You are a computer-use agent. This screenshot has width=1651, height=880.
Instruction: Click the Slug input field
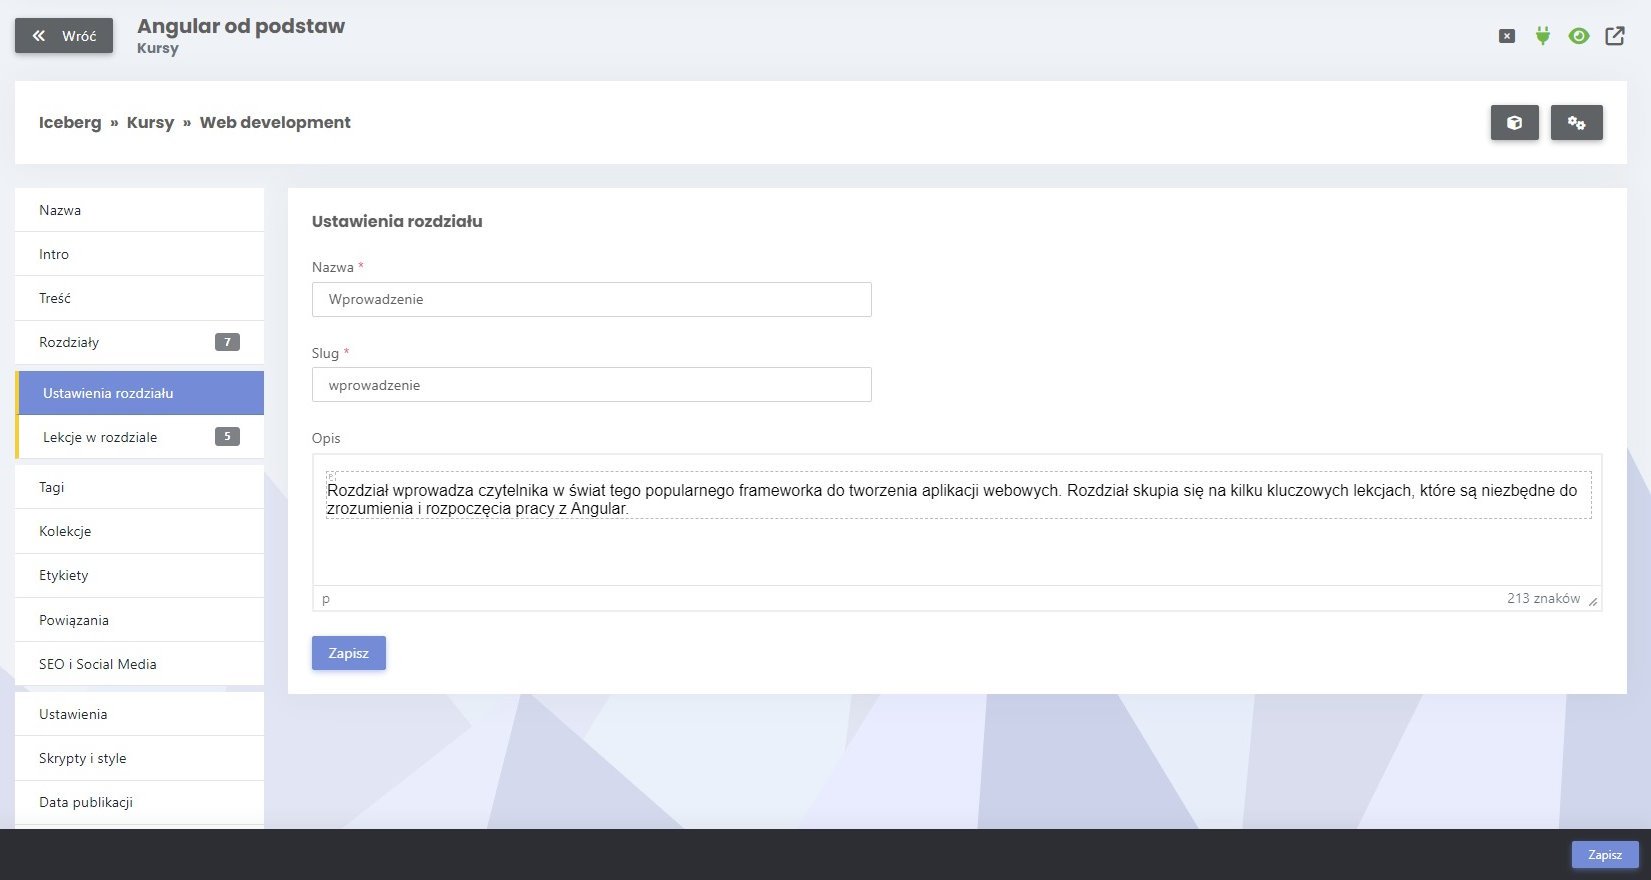pos(592,385)
